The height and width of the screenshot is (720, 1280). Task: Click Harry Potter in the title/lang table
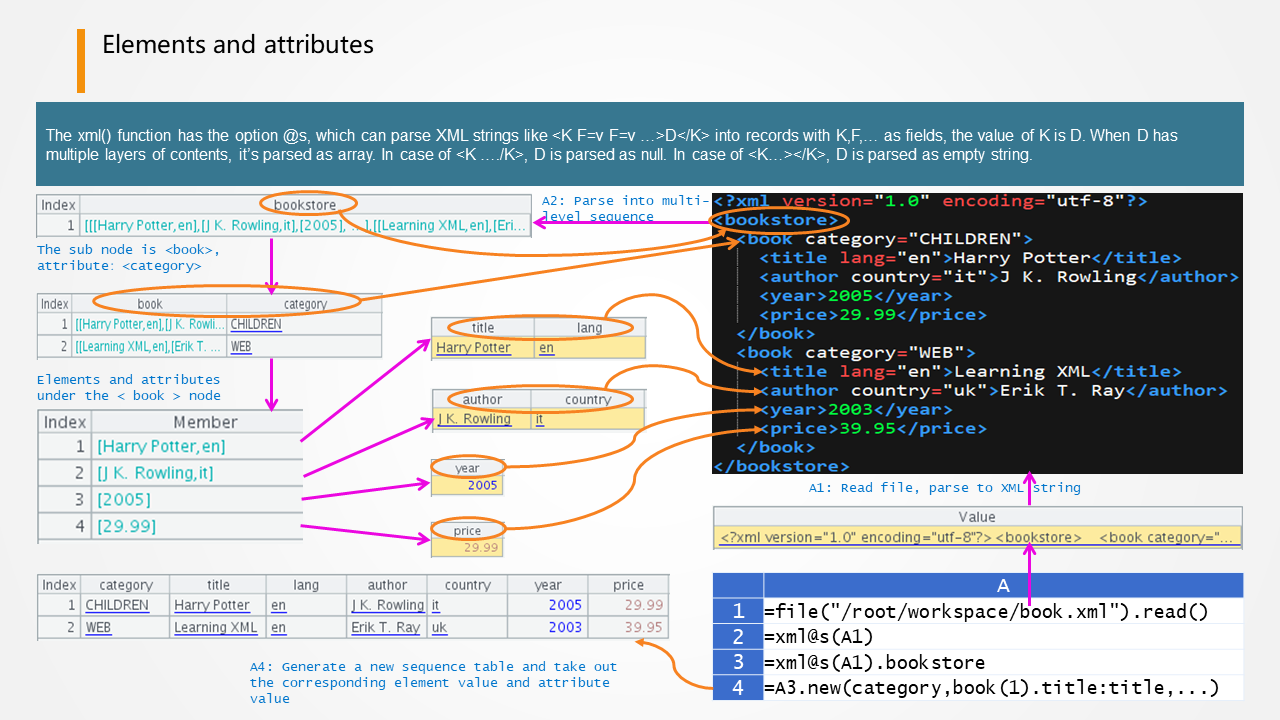(x=473, y=348)
